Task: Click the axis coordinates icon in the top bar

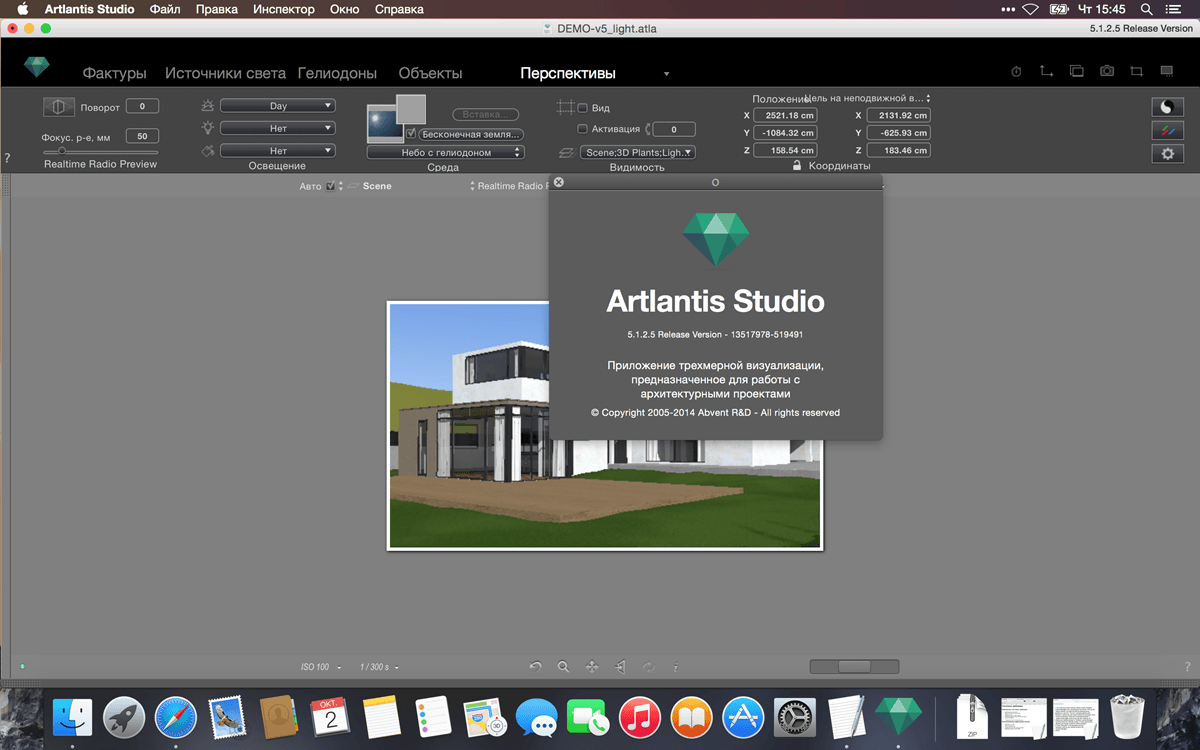Action: click(1046, 72)
